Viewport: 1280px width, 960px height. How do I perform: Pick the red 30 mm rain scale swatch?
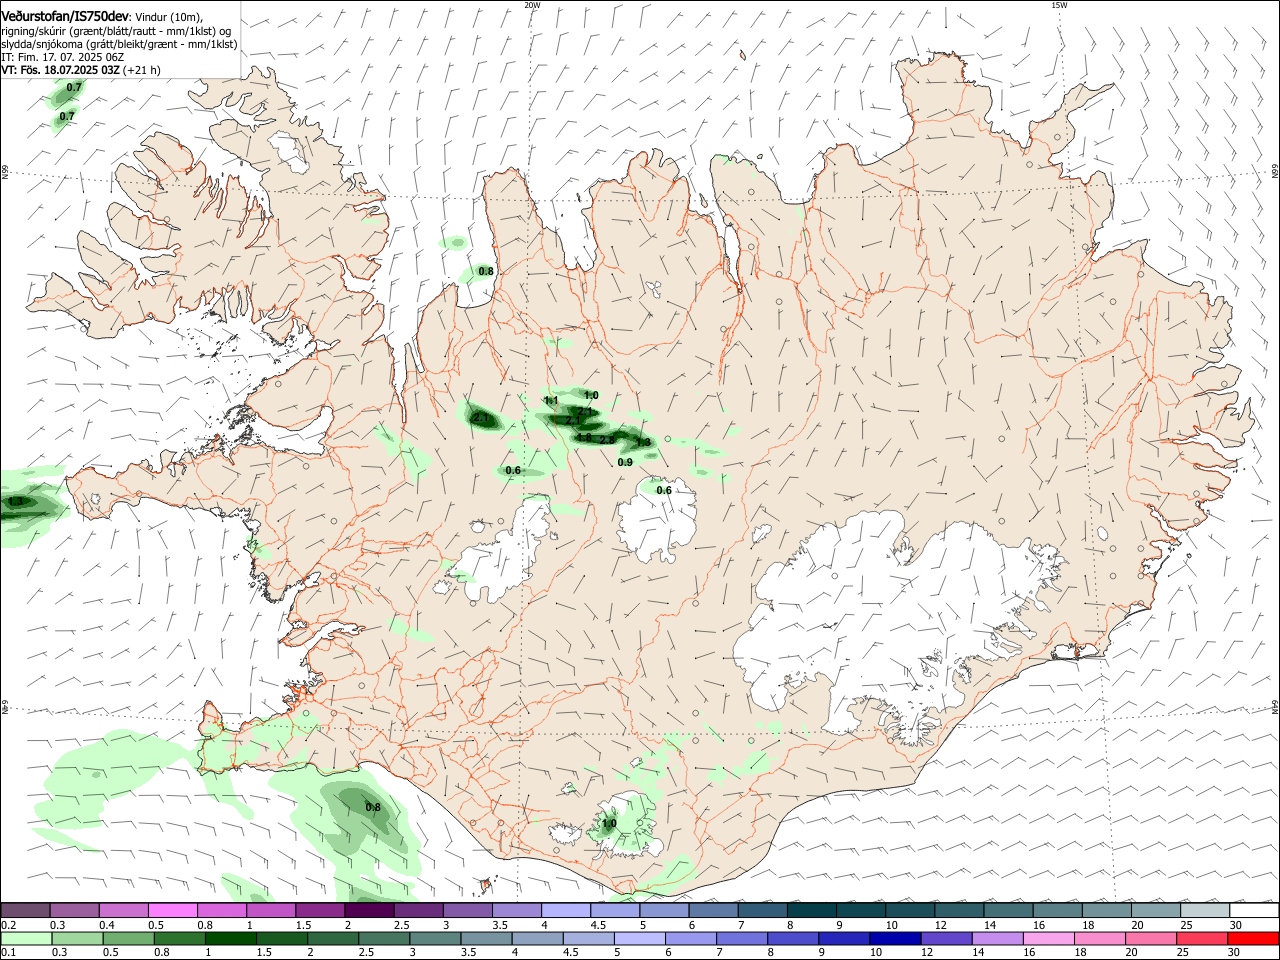point(1254,938)
